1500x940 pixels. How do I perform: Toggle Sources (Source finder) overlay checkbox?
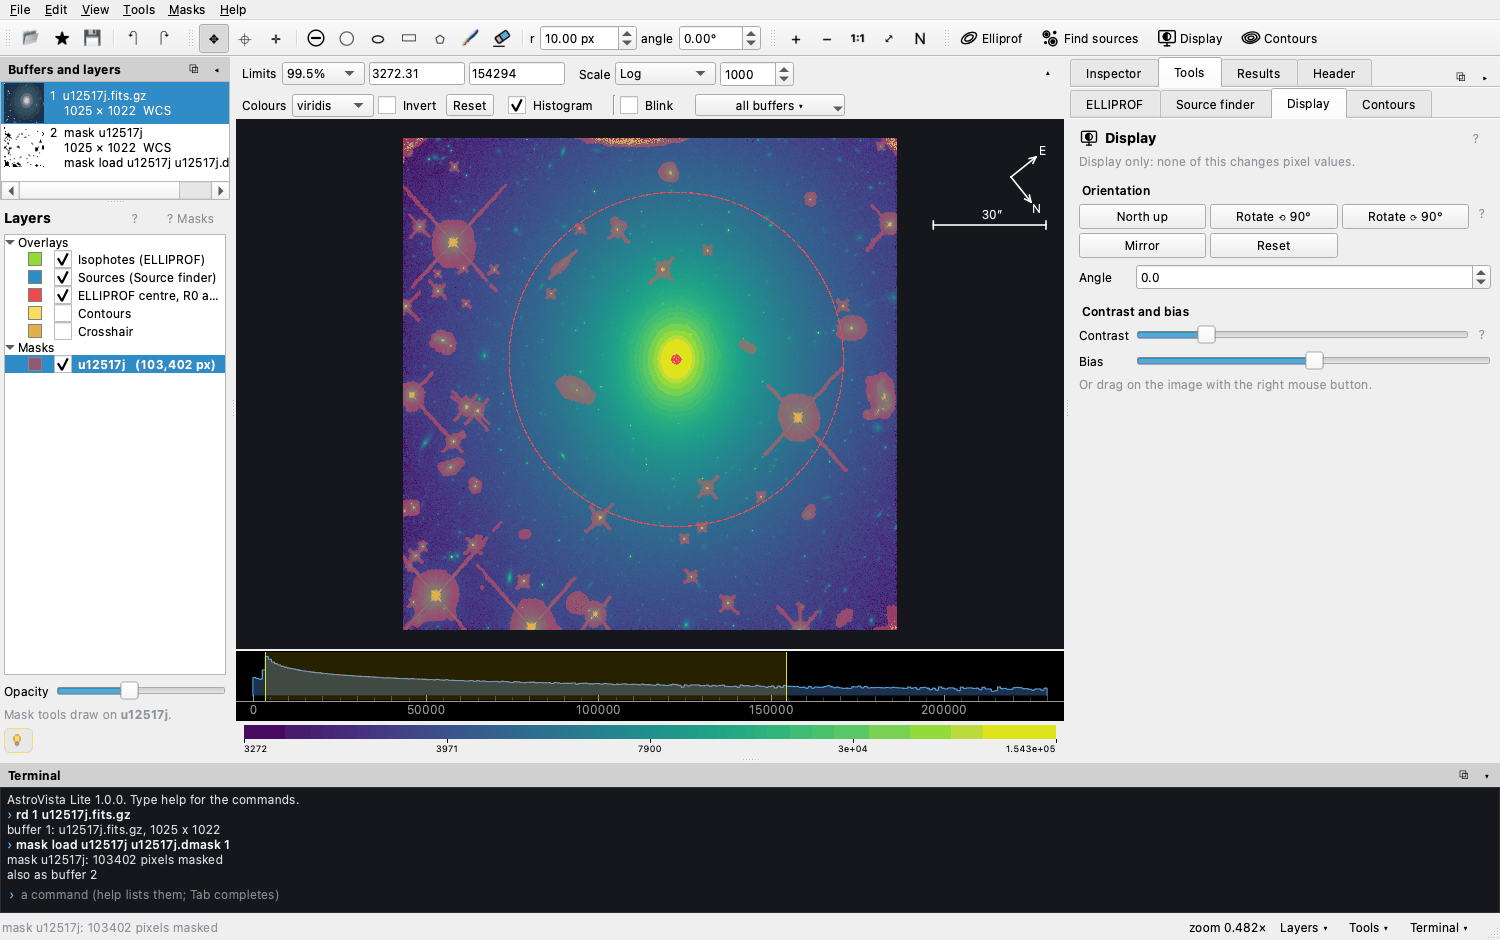pyautogui.click(x=63, y=277)
